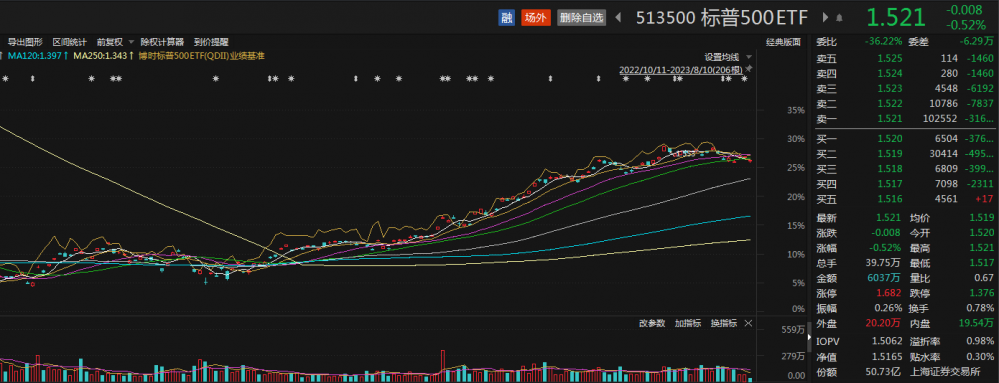This screenshot has width=999, height=383.
Task: Click the 买二 volume 30414
Action: click(944, 154)
